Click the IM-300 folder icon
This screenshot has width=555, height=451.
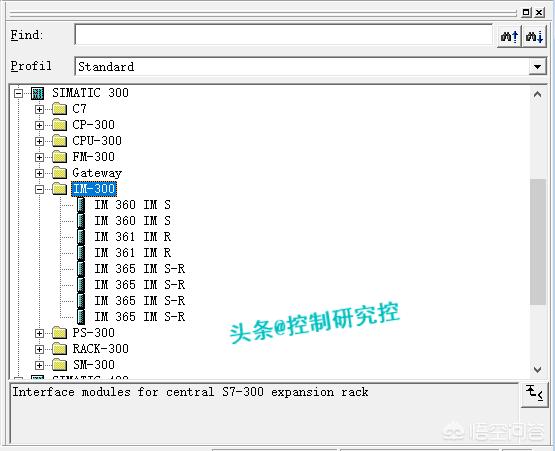[x=59, y=189]
